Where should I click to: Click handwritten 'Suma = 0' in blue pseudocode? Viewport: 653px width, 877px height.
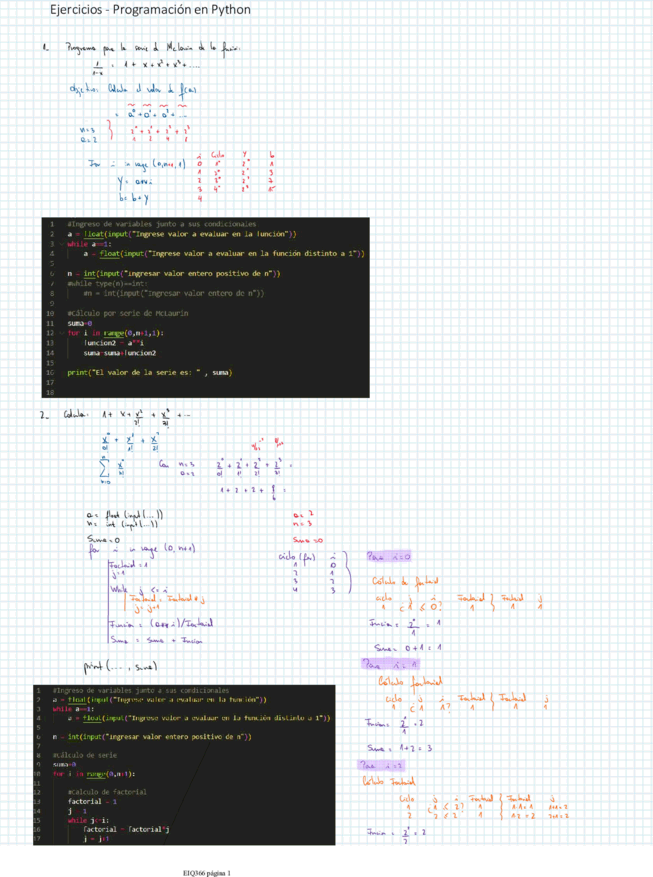tap(103, 539)
